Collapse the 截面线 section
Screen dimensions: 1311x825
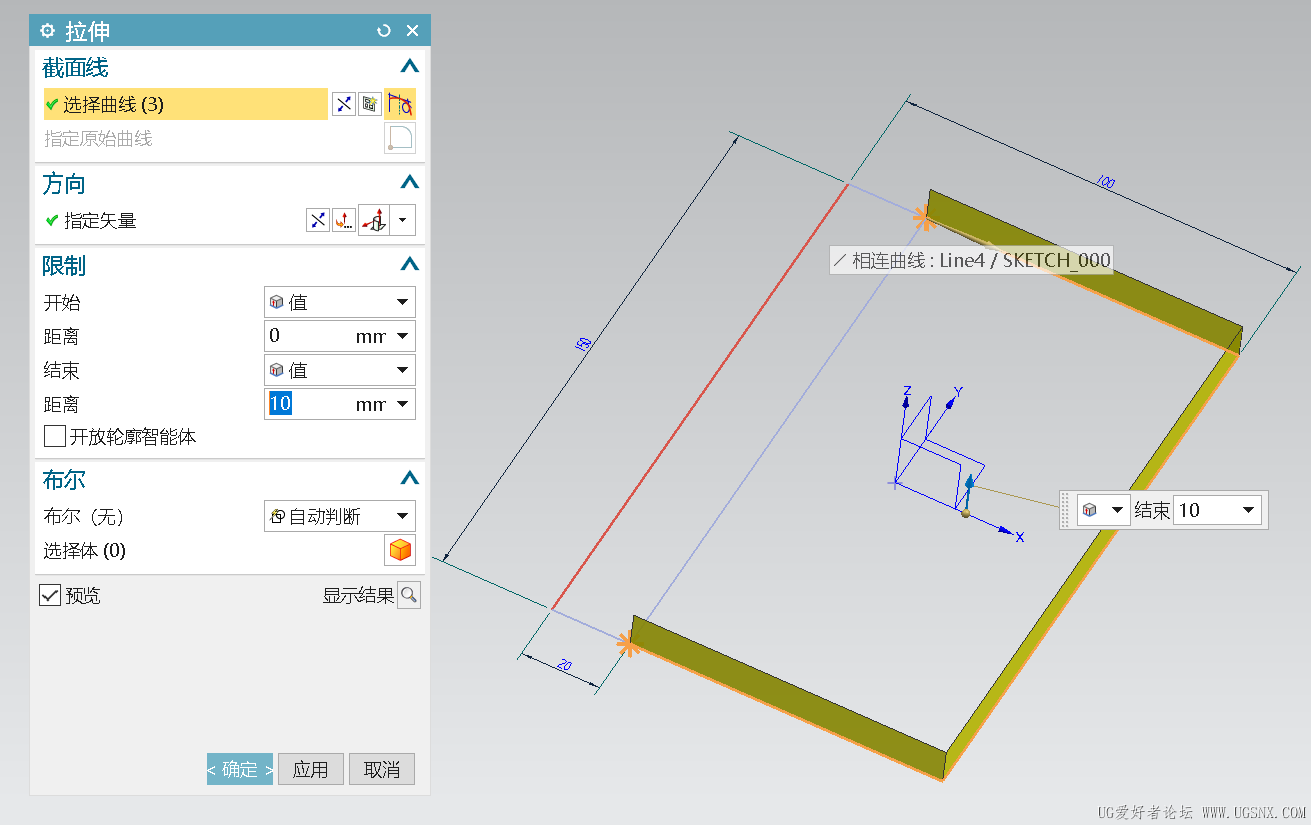pyautogui.click(x=408, y=67)
